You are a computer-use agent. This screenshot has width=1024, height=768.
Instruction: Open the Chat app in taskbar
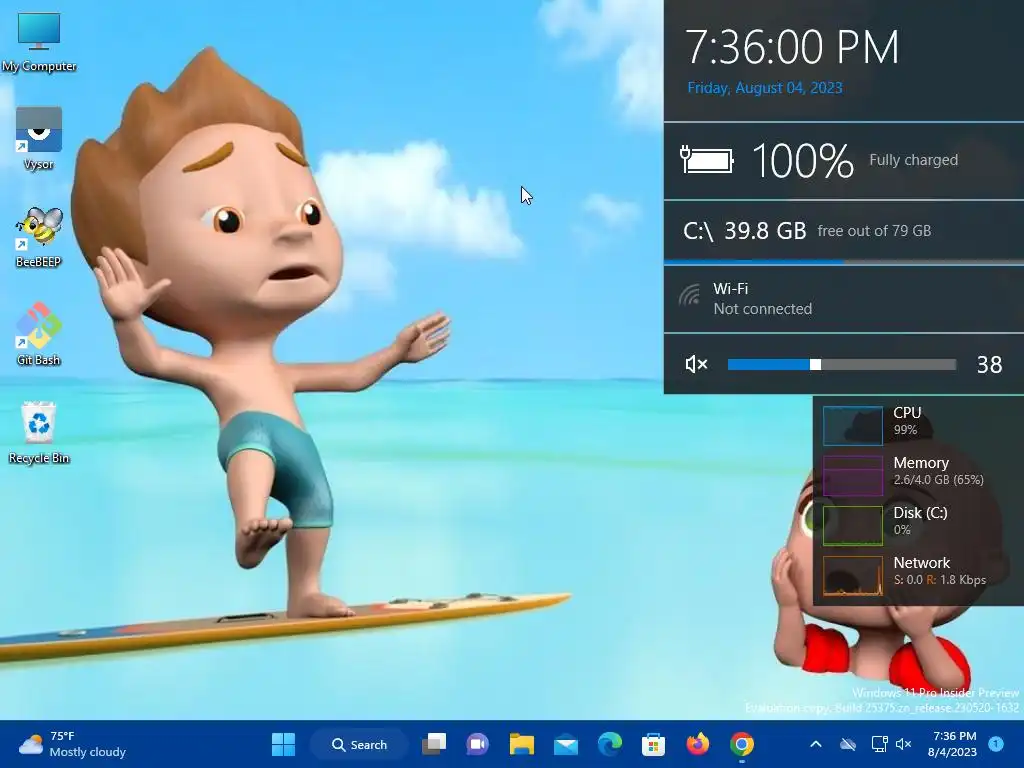(477, 744)
